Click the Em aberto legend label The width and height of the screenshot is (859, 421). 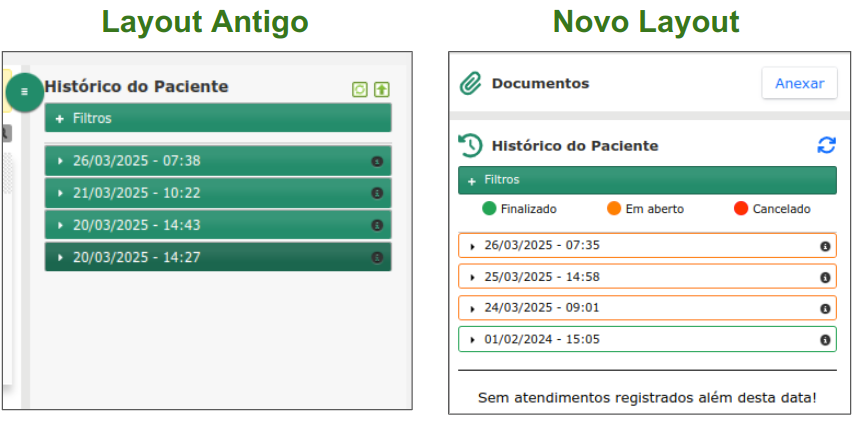(x=655, y=209)
